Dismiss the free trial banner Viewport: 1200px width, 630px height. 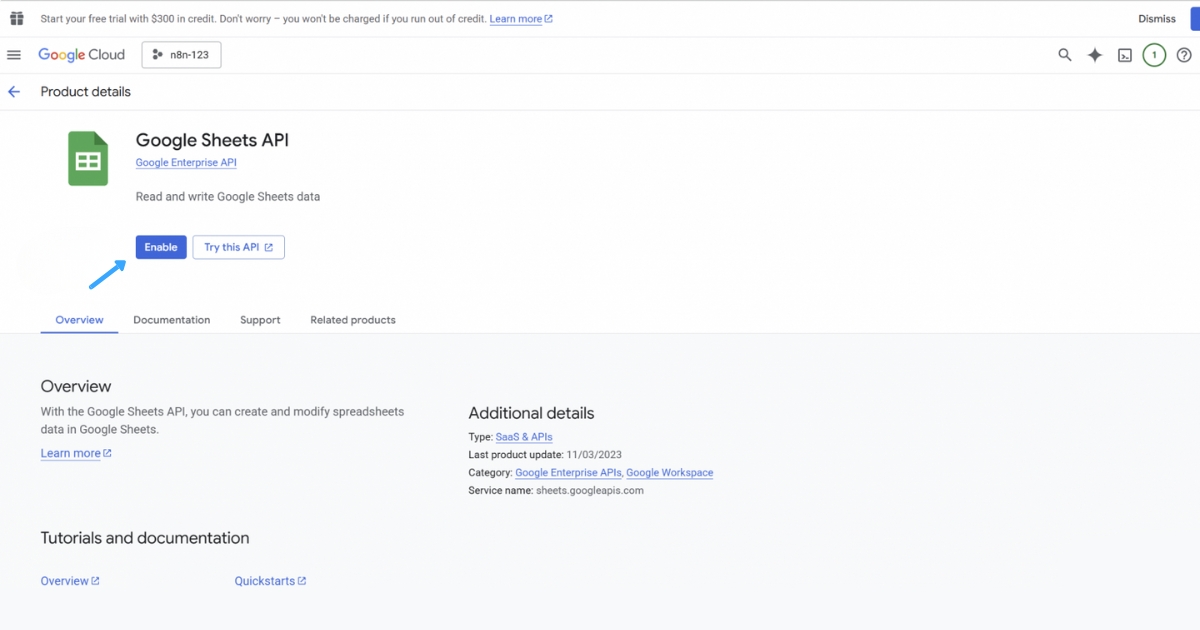(1156, 18)
